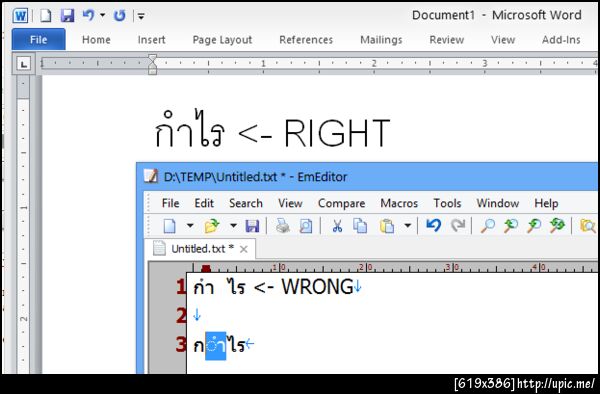Open the Tools menu in EmEditor

click(447, 203)
